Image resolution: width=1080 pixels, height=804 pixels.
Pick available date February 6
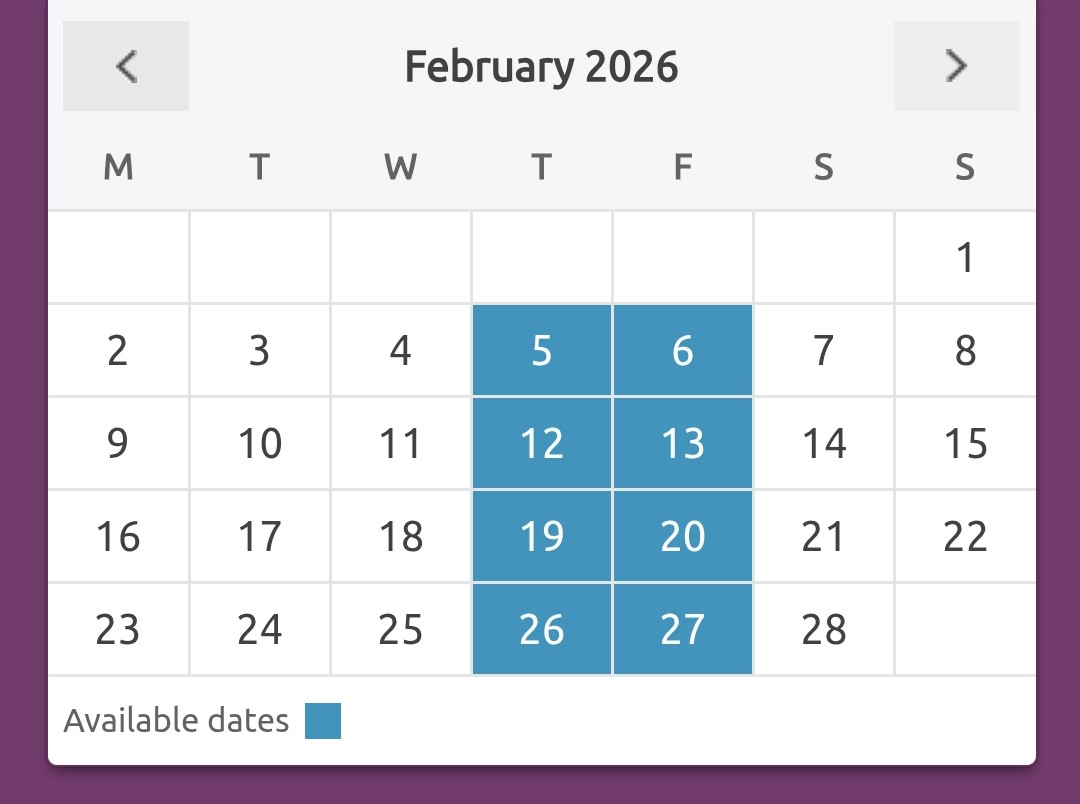pos(683,351)
